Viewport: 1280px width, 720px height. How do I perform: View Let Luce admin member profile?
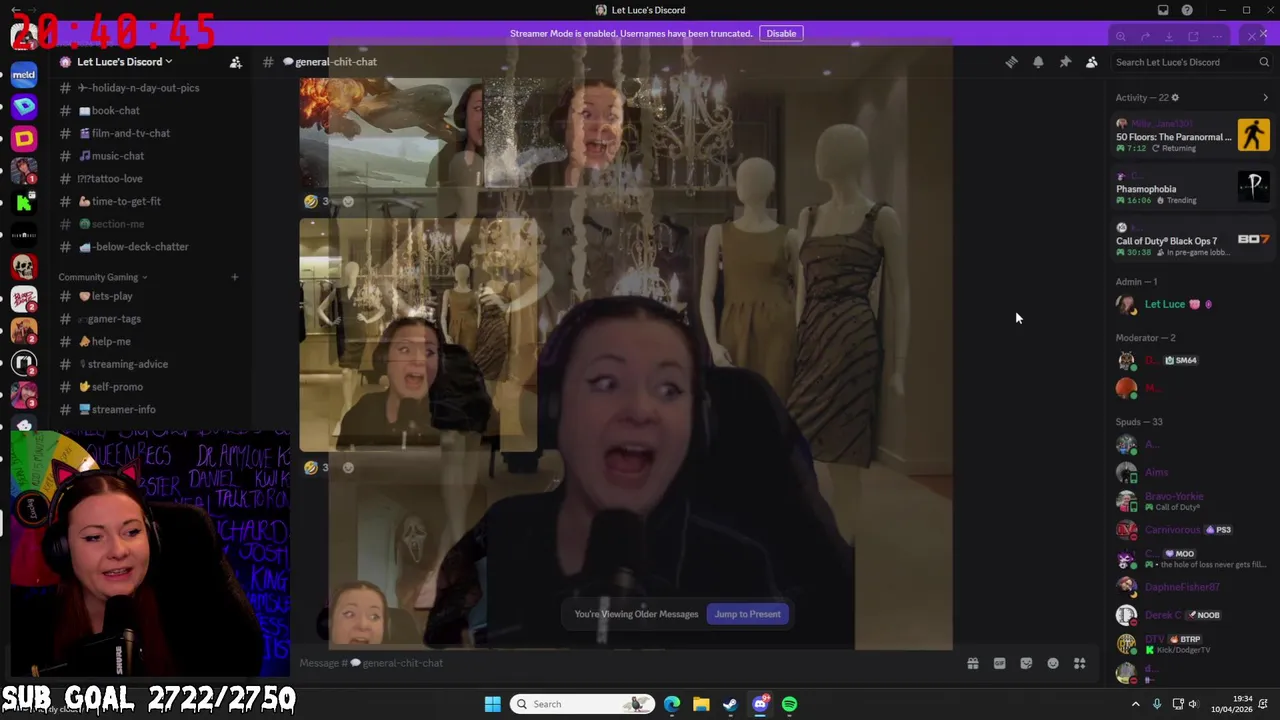pos(1192,305)
